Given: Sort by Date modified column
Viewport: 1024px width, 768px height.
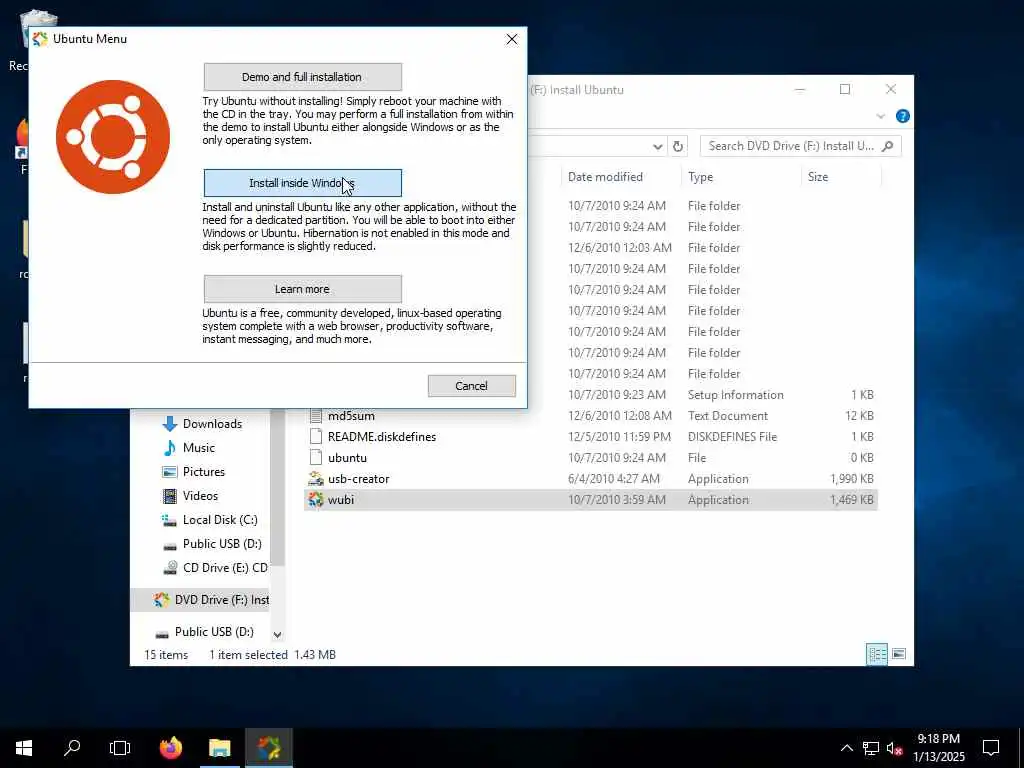Looking at the screenshot, I should tap(605, 177).
